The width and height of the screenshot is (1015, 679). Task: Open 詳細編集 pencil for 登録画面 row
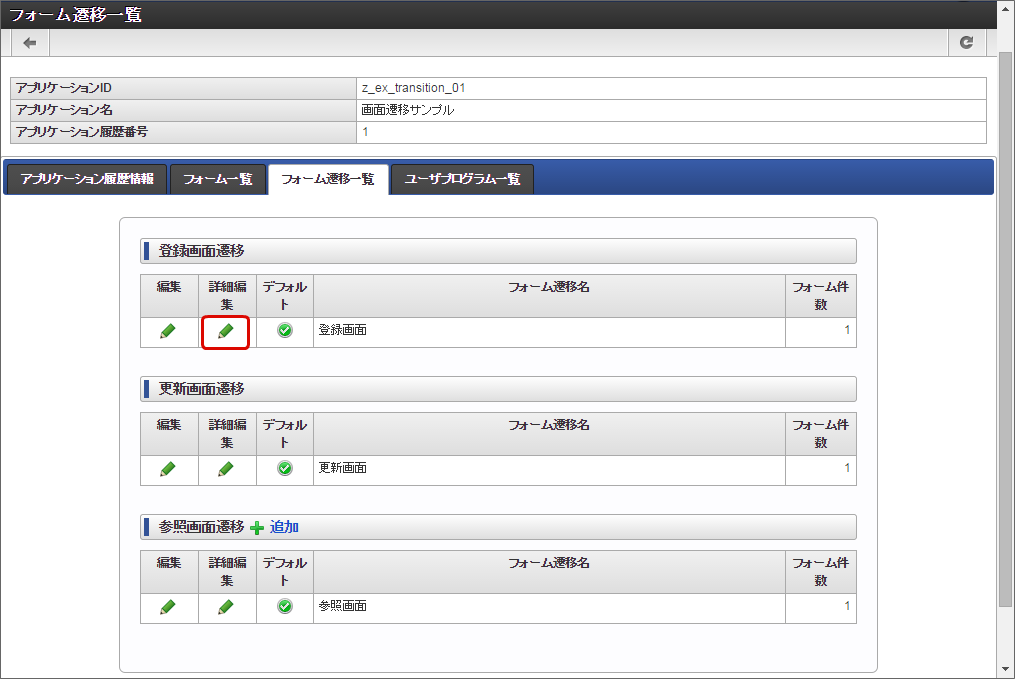pyautogui.click(x=225, y=331)
